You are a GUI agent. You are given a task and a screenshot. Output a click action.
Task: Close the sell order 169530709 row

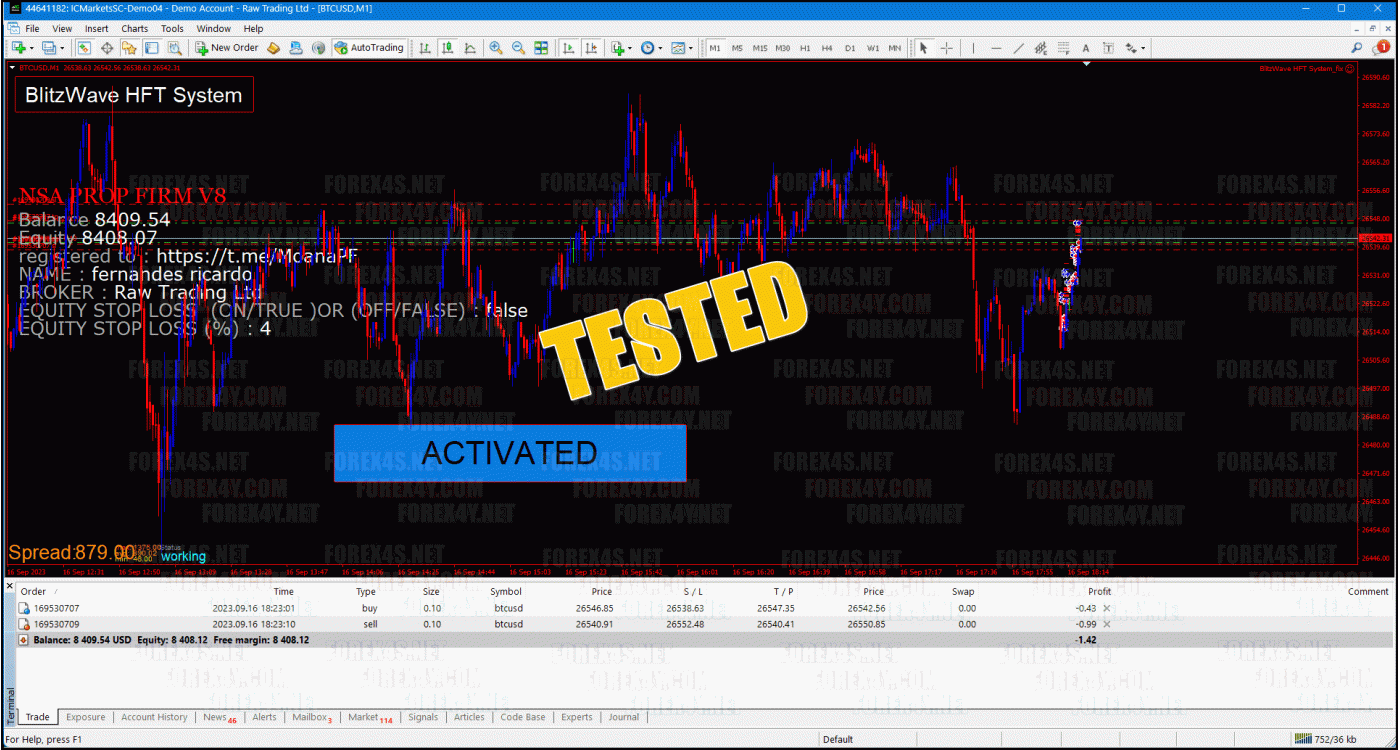pos(1106,624)
